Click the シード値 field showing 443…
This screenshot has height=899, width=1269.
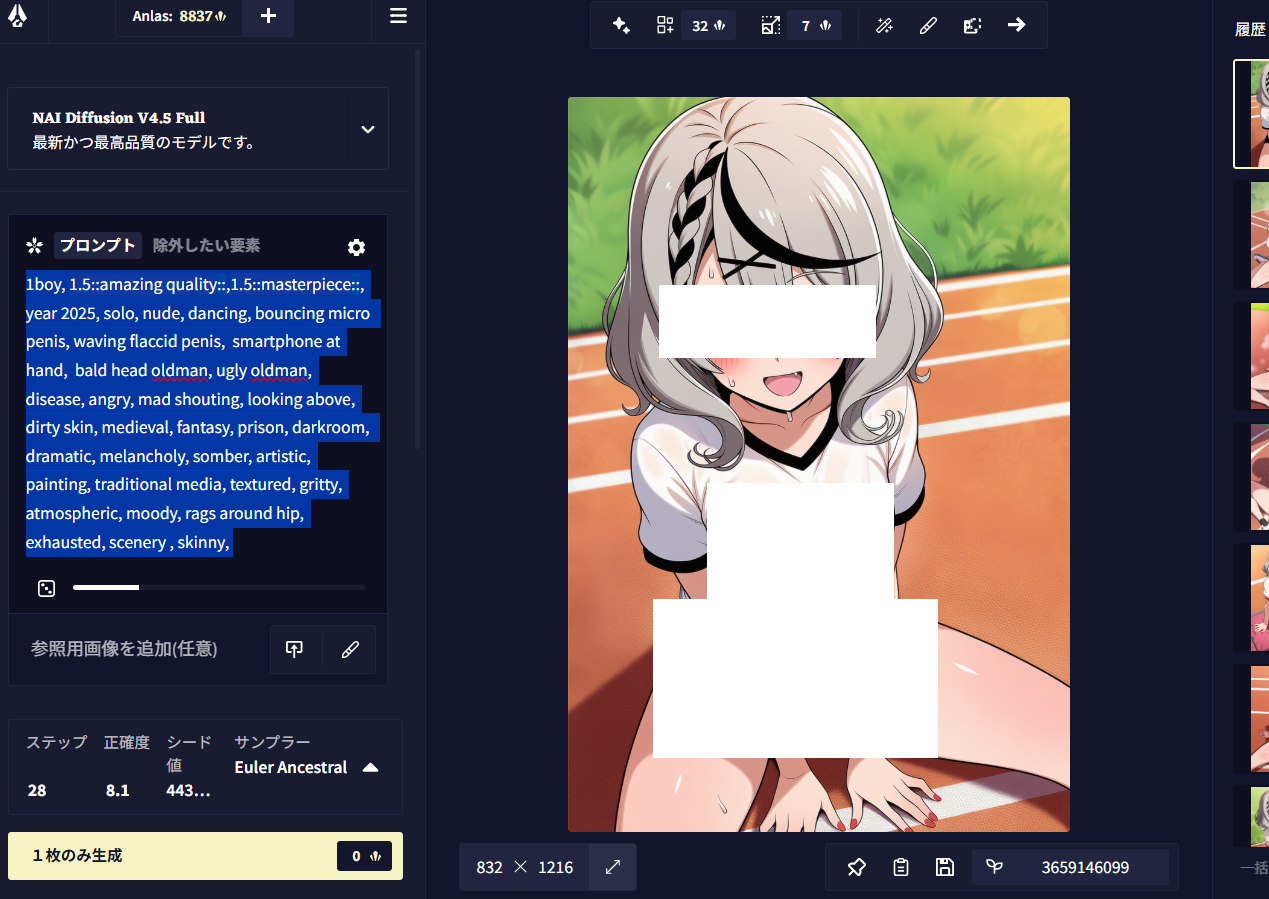coord(188,790)
